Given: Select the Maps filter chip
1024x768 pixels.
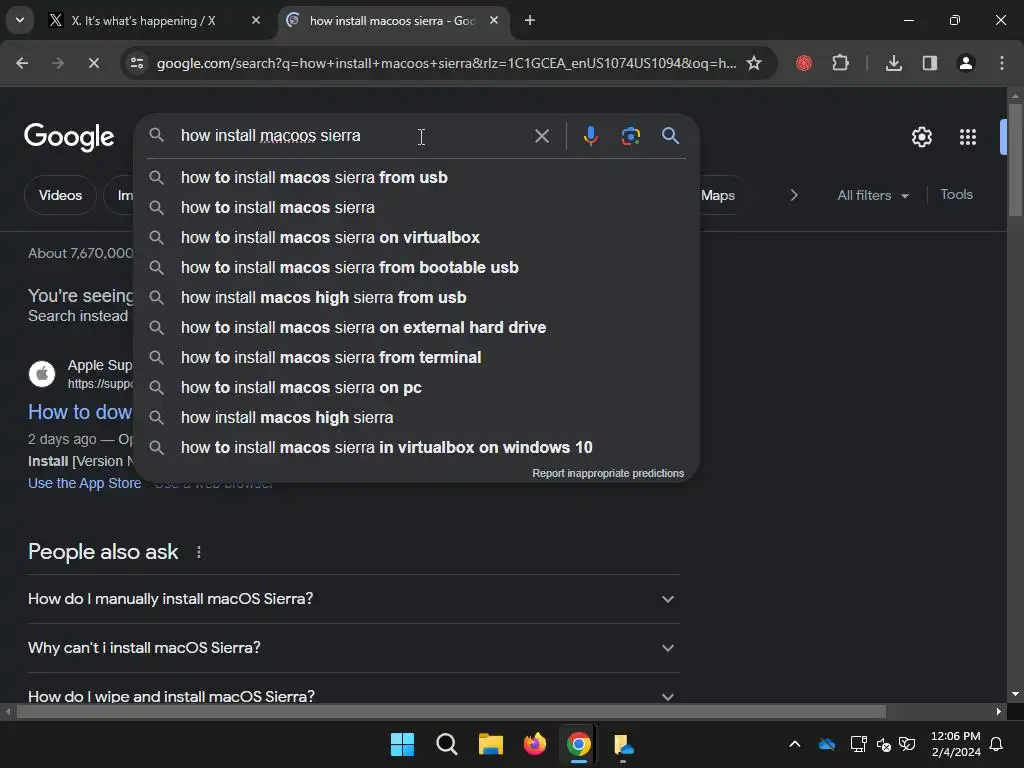Looking at the screenshot, I should pos(718,195).
